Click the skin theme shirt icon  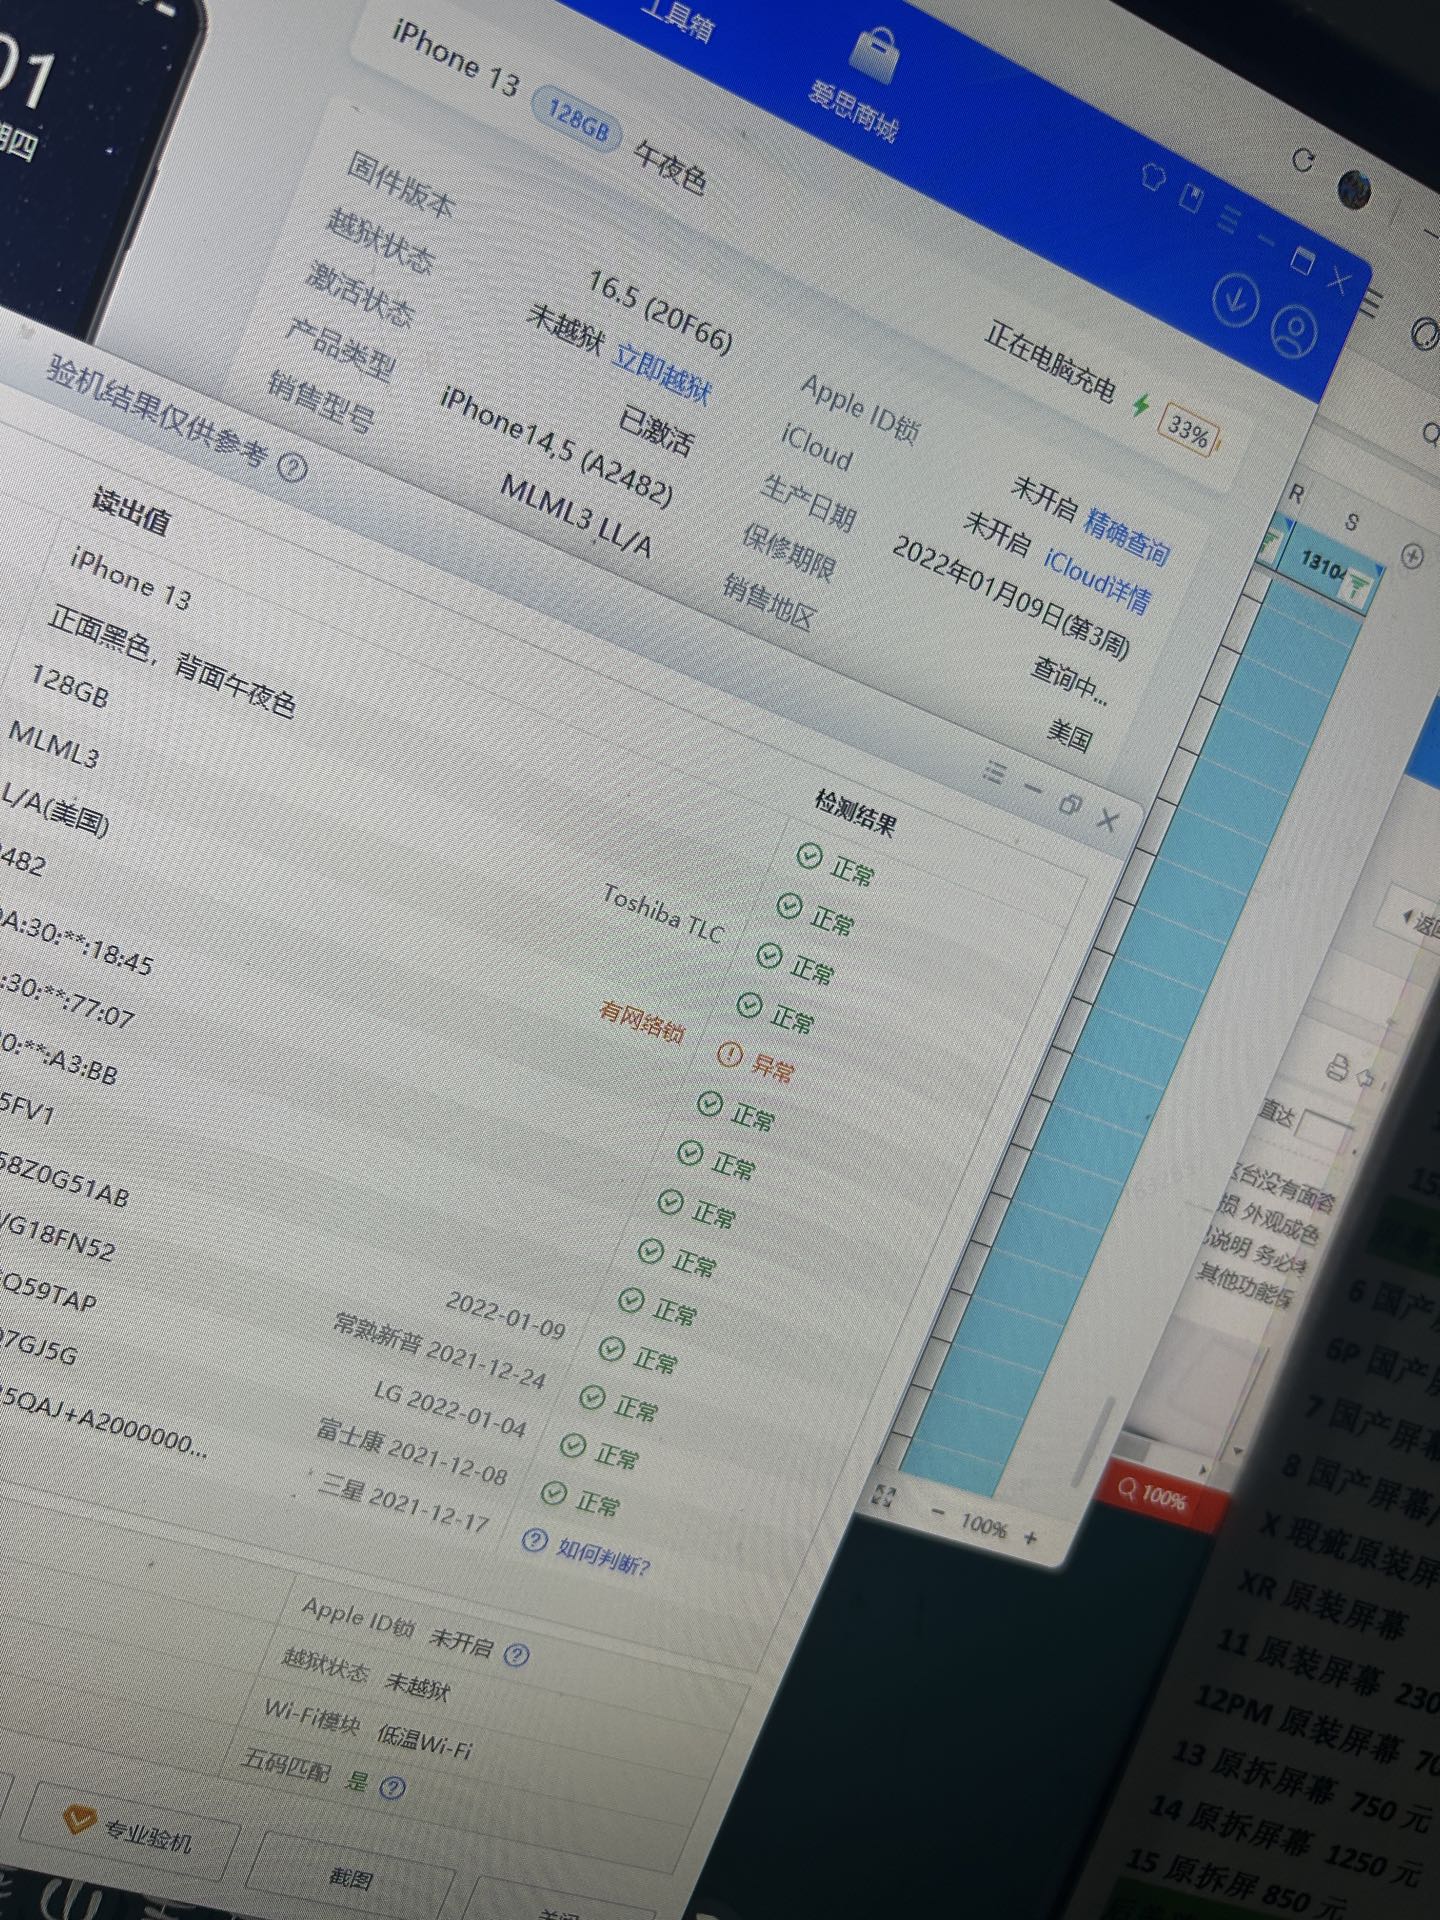pyautogui.click(x=1154, y=178)
